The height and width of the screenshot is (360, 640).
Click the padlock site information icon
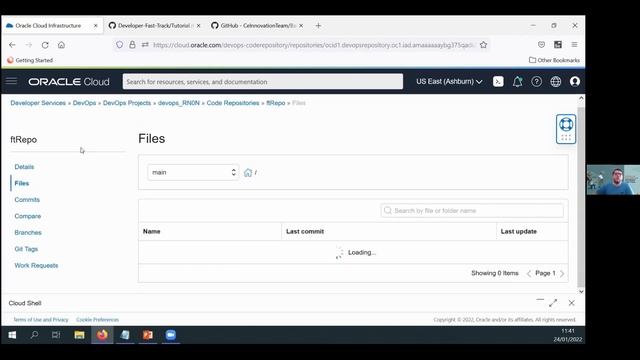pyautogui.click(x=132, y=45)
